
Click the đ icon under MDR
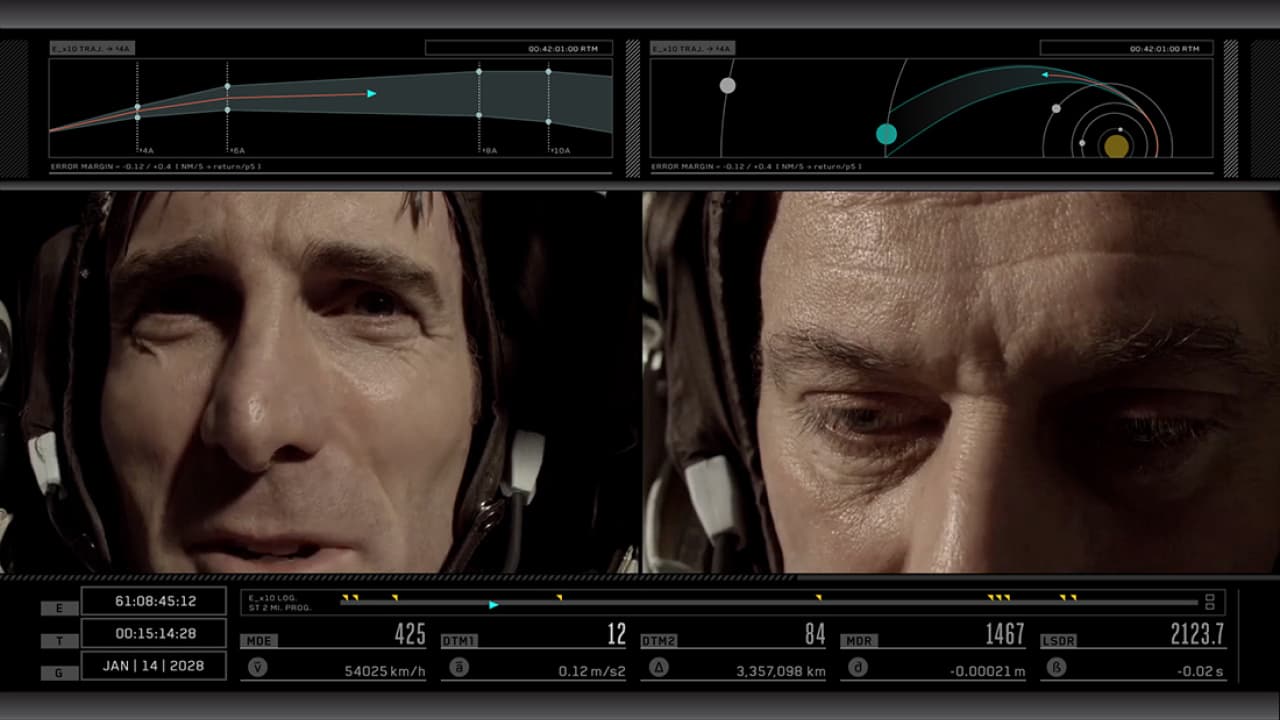858,668
